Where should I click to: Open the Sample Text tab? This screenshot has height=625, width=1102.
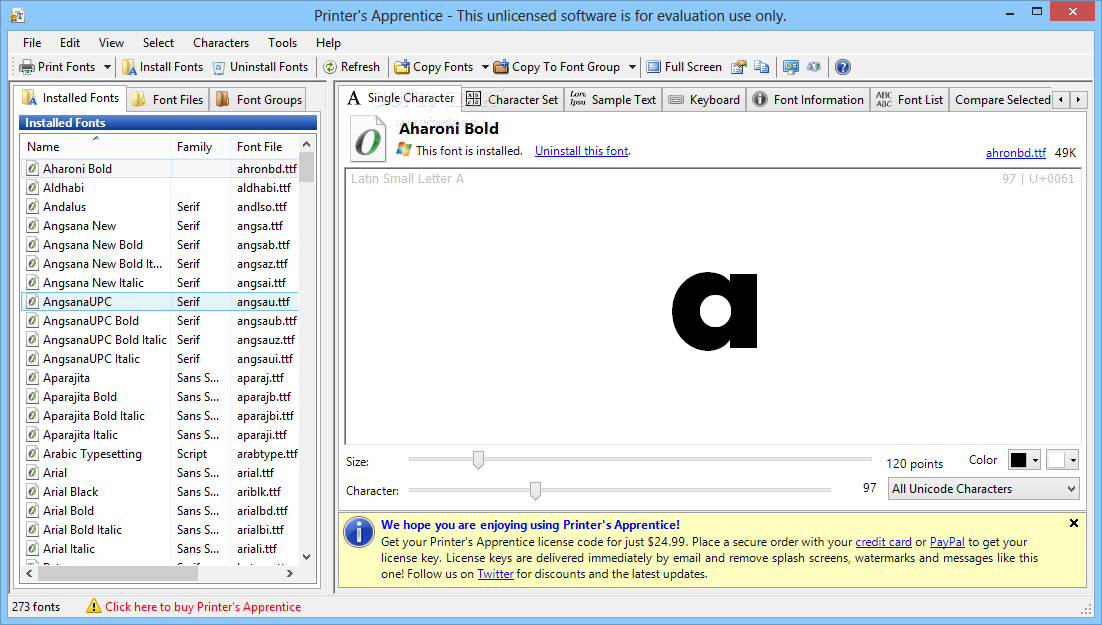[x=613, y=100]
